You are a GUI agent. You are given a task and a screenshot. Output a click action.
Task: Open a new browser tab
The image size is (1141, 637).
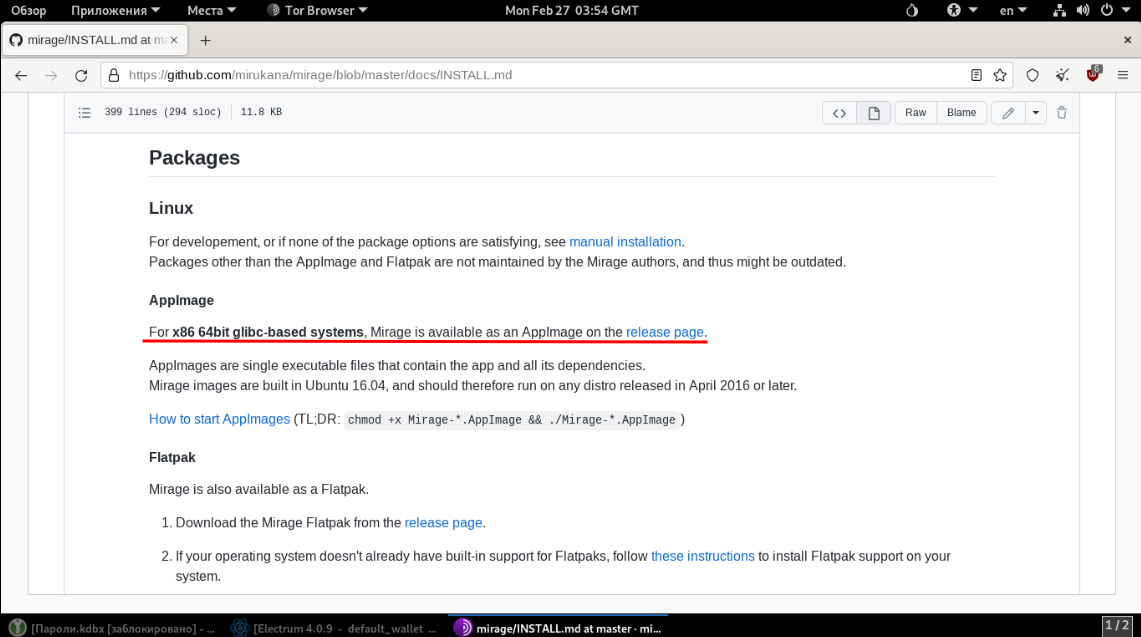206,41
